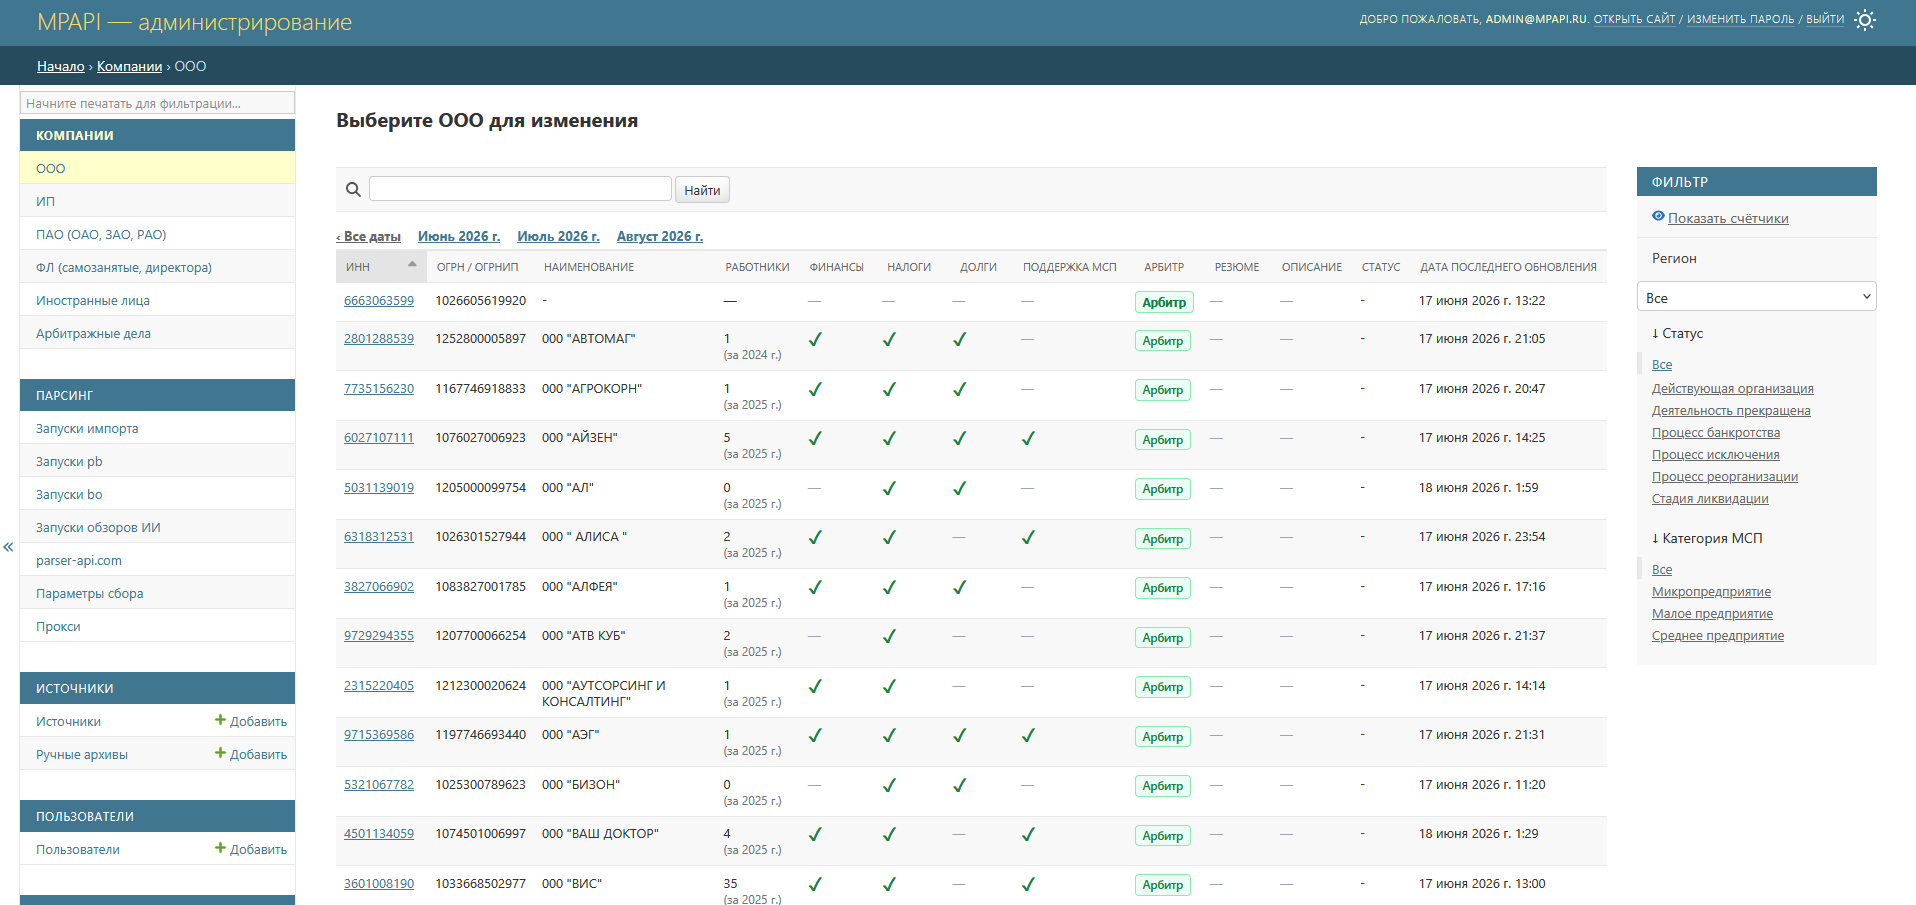Go to Компании in breadcrumbs
This screenshot has width=1916, height=905.
pyautogui.click(x=129, y=66)
